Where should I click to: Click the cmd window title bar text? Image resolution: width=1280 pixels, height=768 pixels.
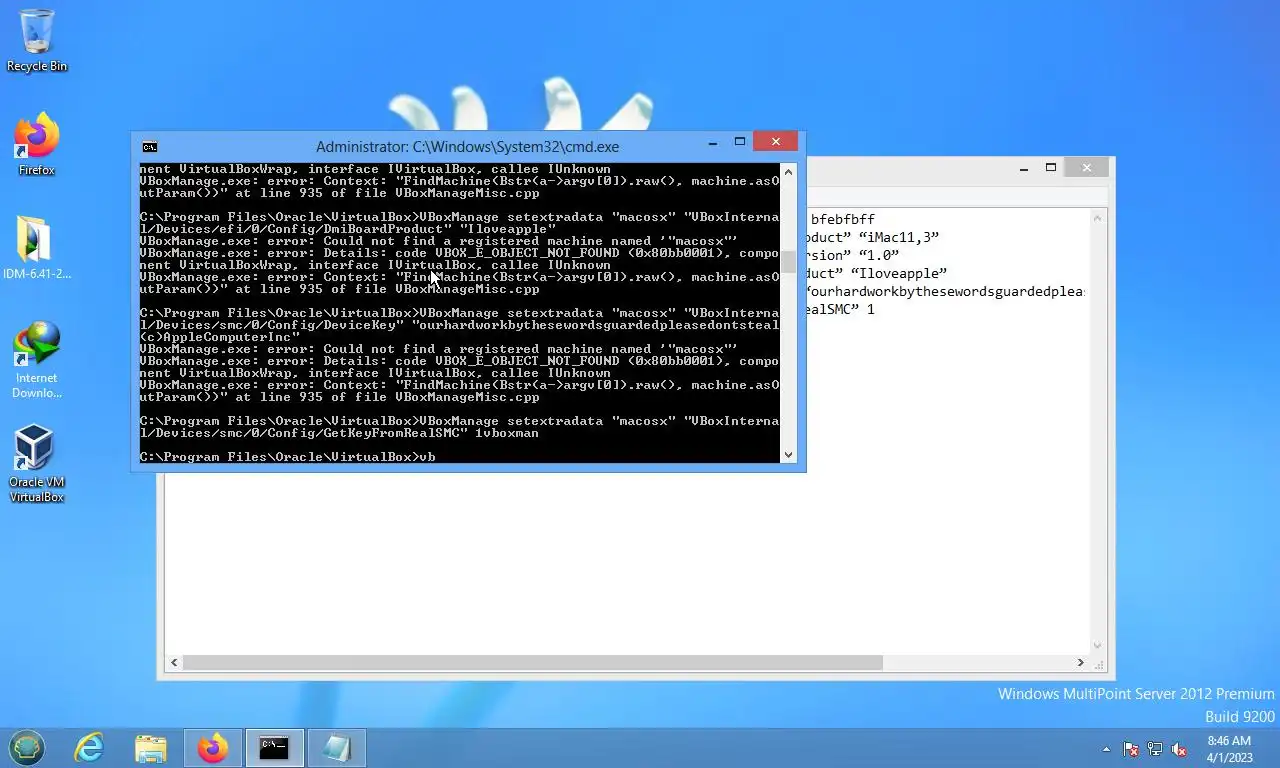click(x=467, y=147)
